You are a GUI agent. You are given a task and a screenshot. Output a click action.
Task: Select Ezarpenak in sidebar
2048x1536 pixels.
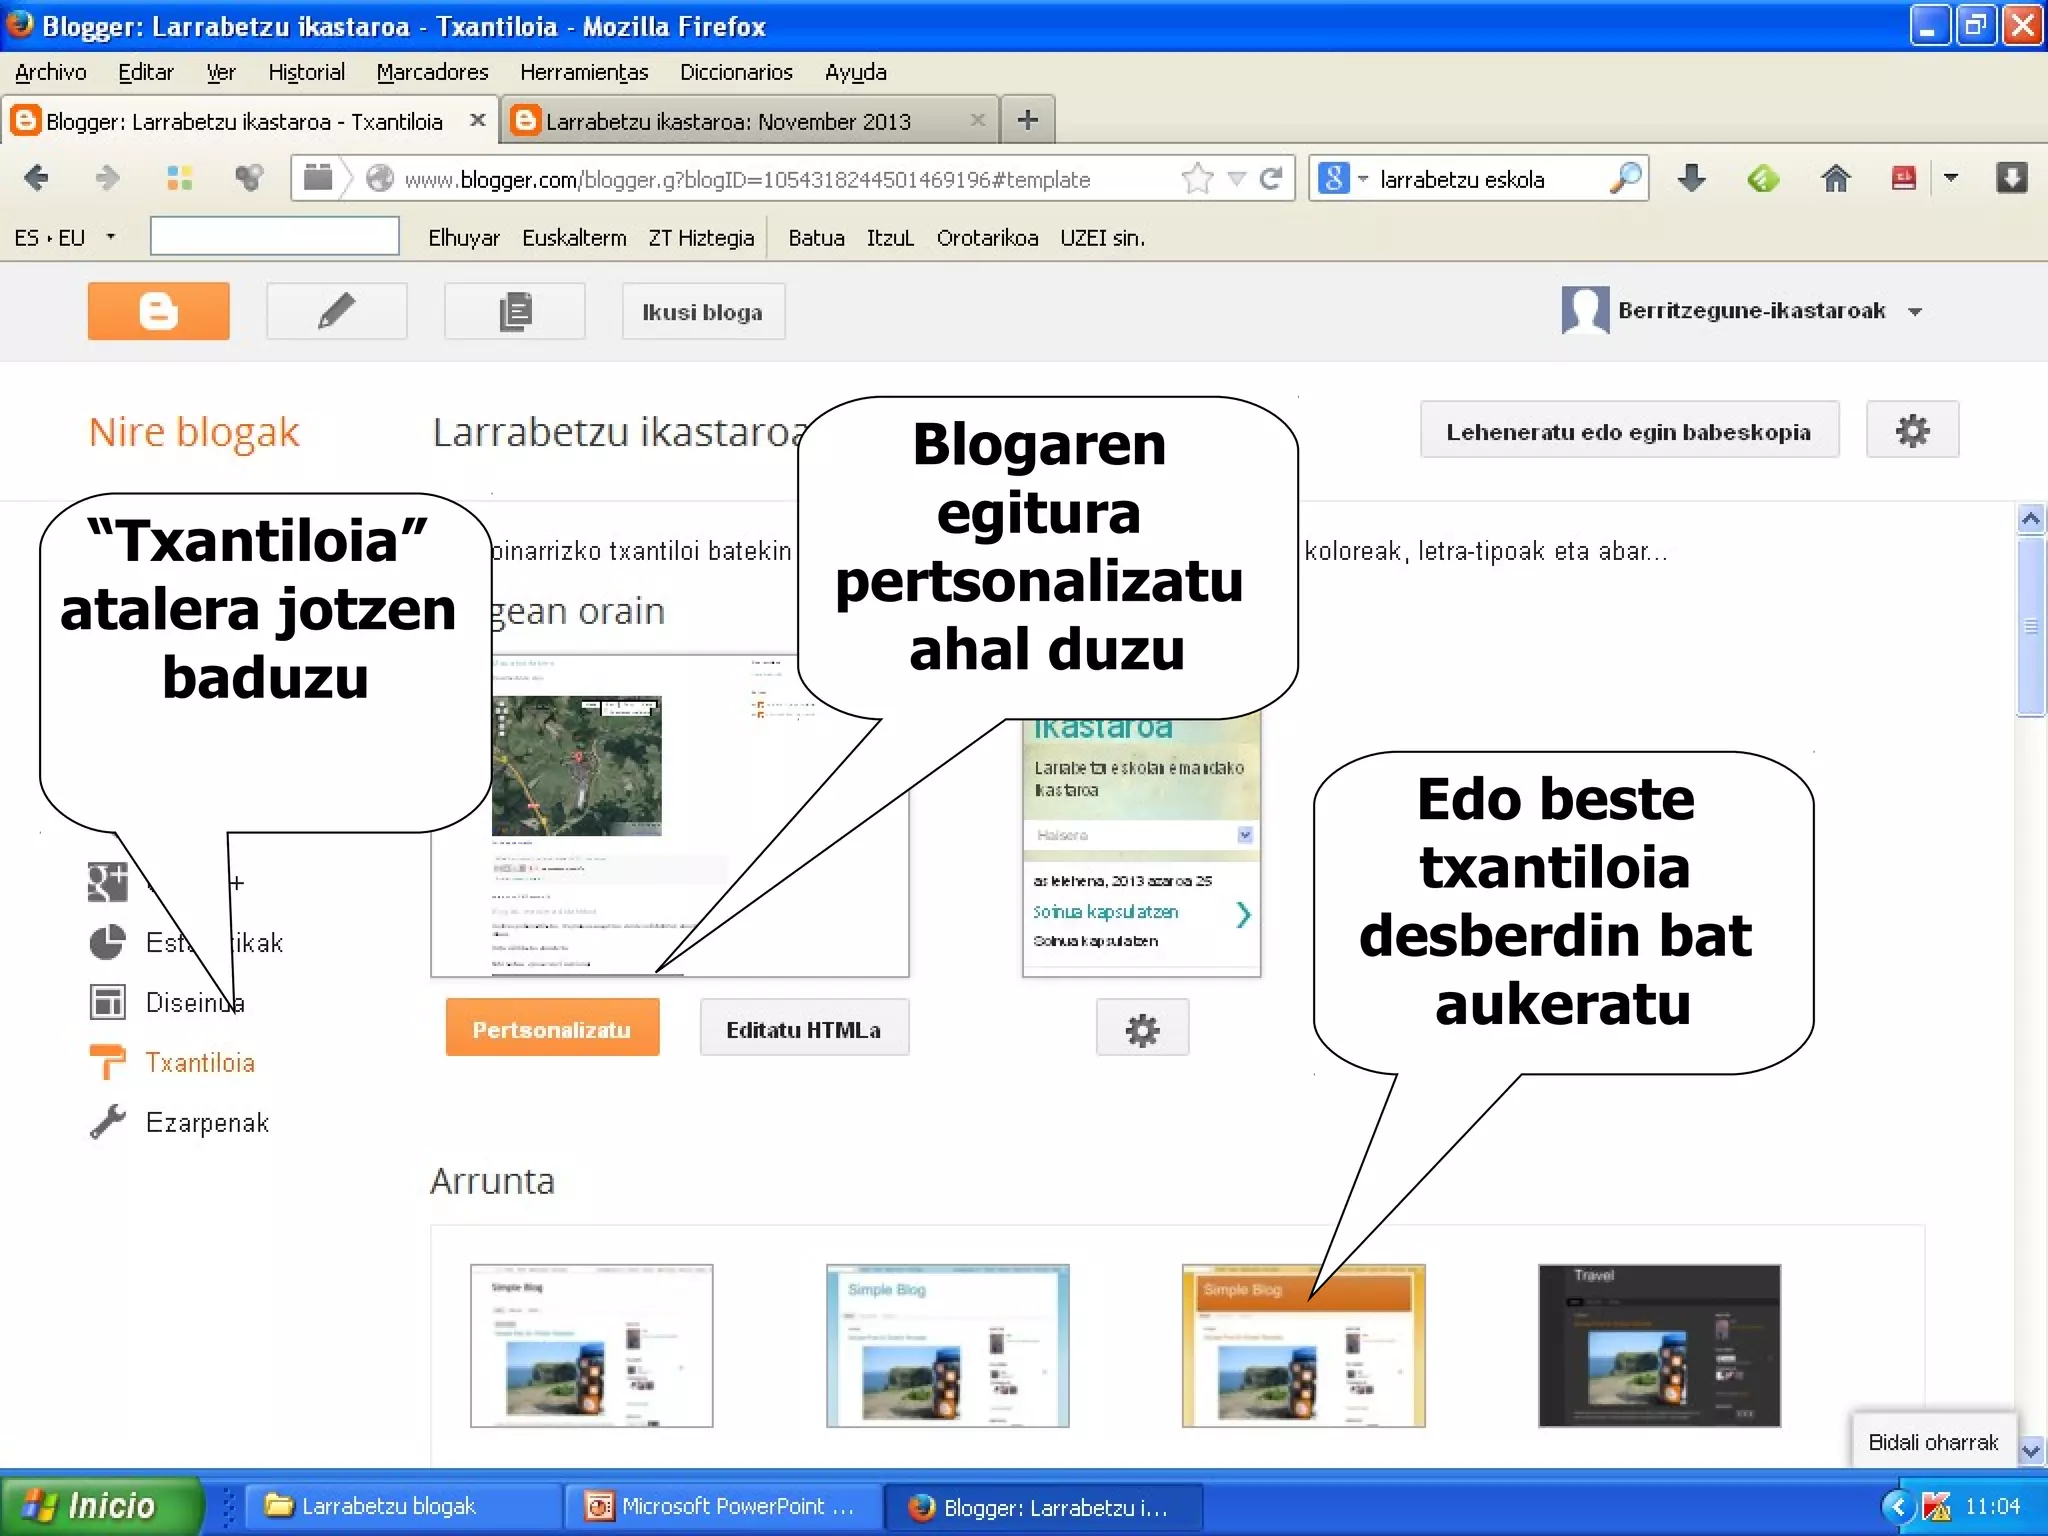click(207, 1122)
